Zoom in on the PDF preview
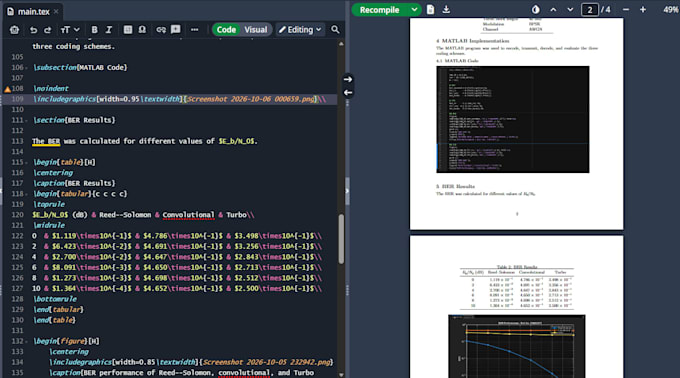The image size is (680, 378). click(643, 10)
